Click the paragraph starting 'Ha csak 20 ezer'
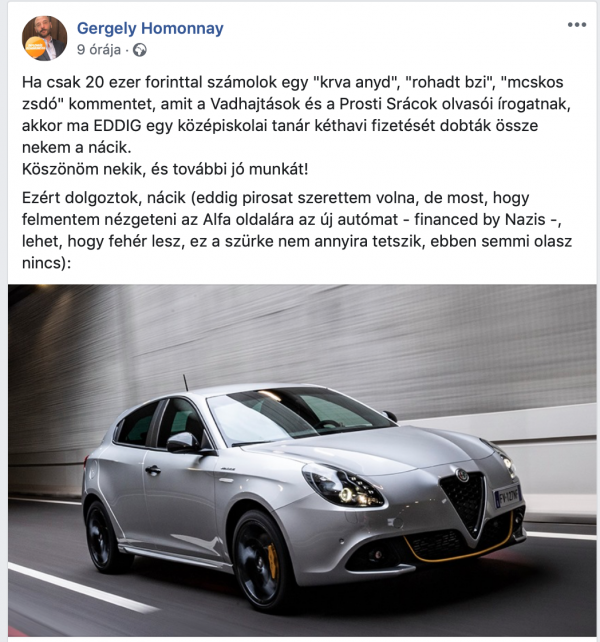 point(297,115)
